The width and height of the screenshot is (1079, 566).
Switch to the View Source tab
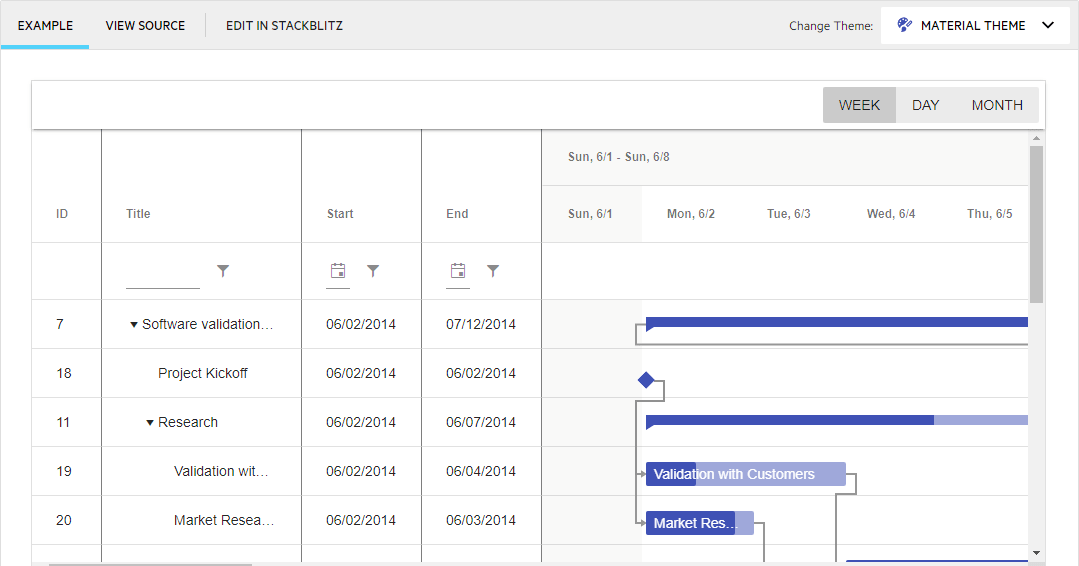click(145, 26)
